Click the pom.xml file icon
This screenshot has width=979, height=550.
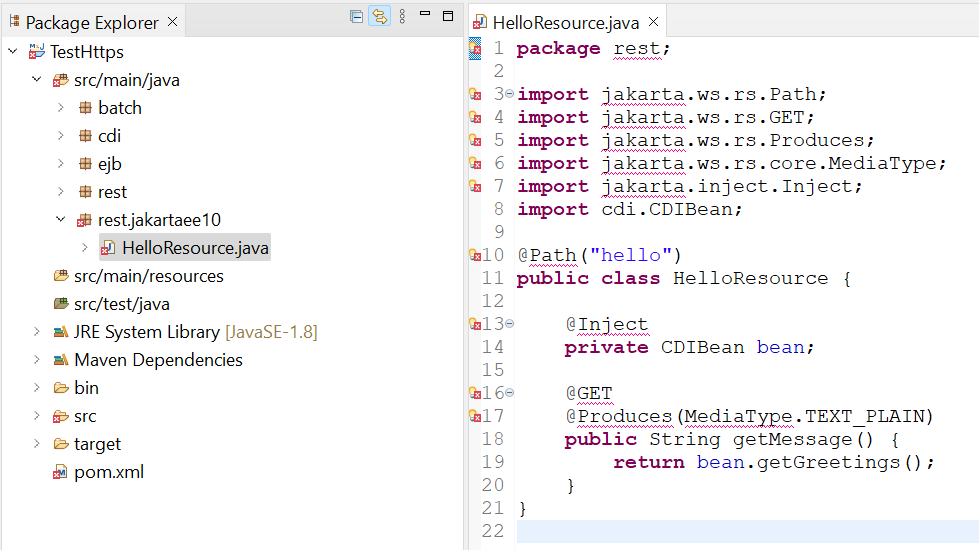coord(60,472)
